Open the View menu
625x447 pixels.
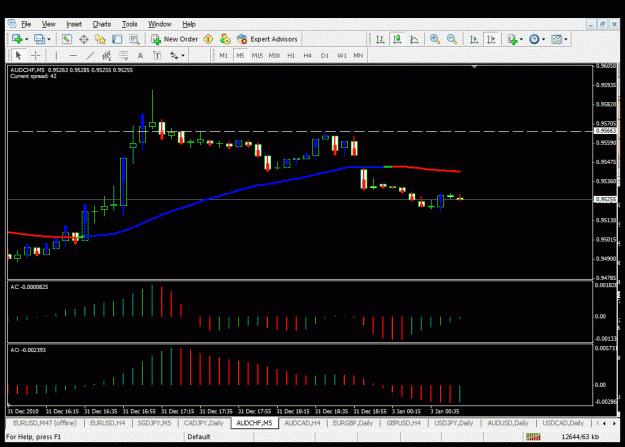(x=49, y=24)
